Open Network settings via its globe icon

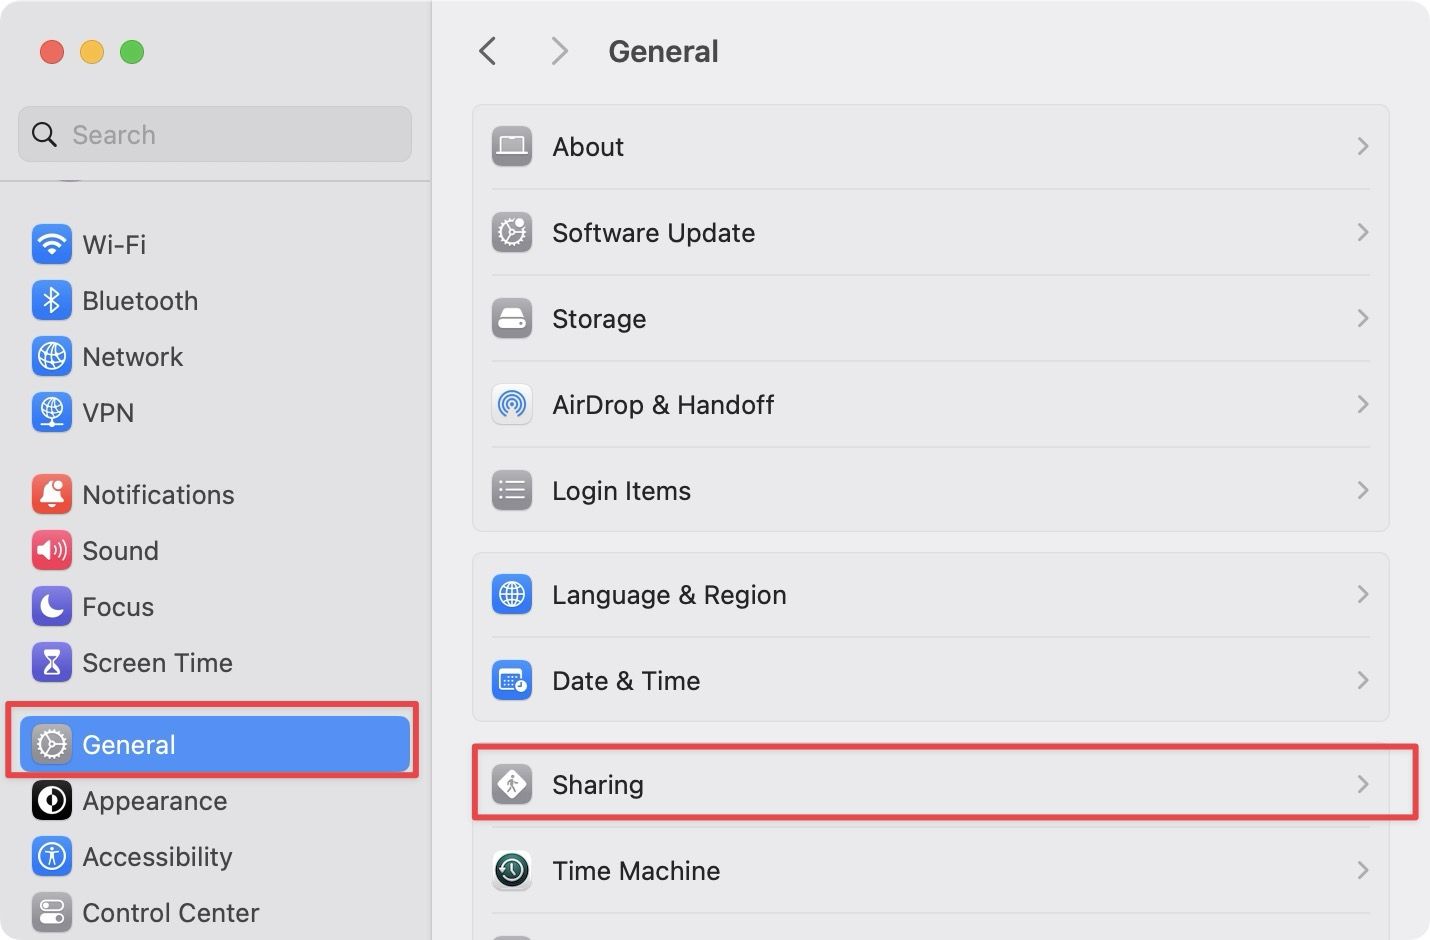[51, 356]
